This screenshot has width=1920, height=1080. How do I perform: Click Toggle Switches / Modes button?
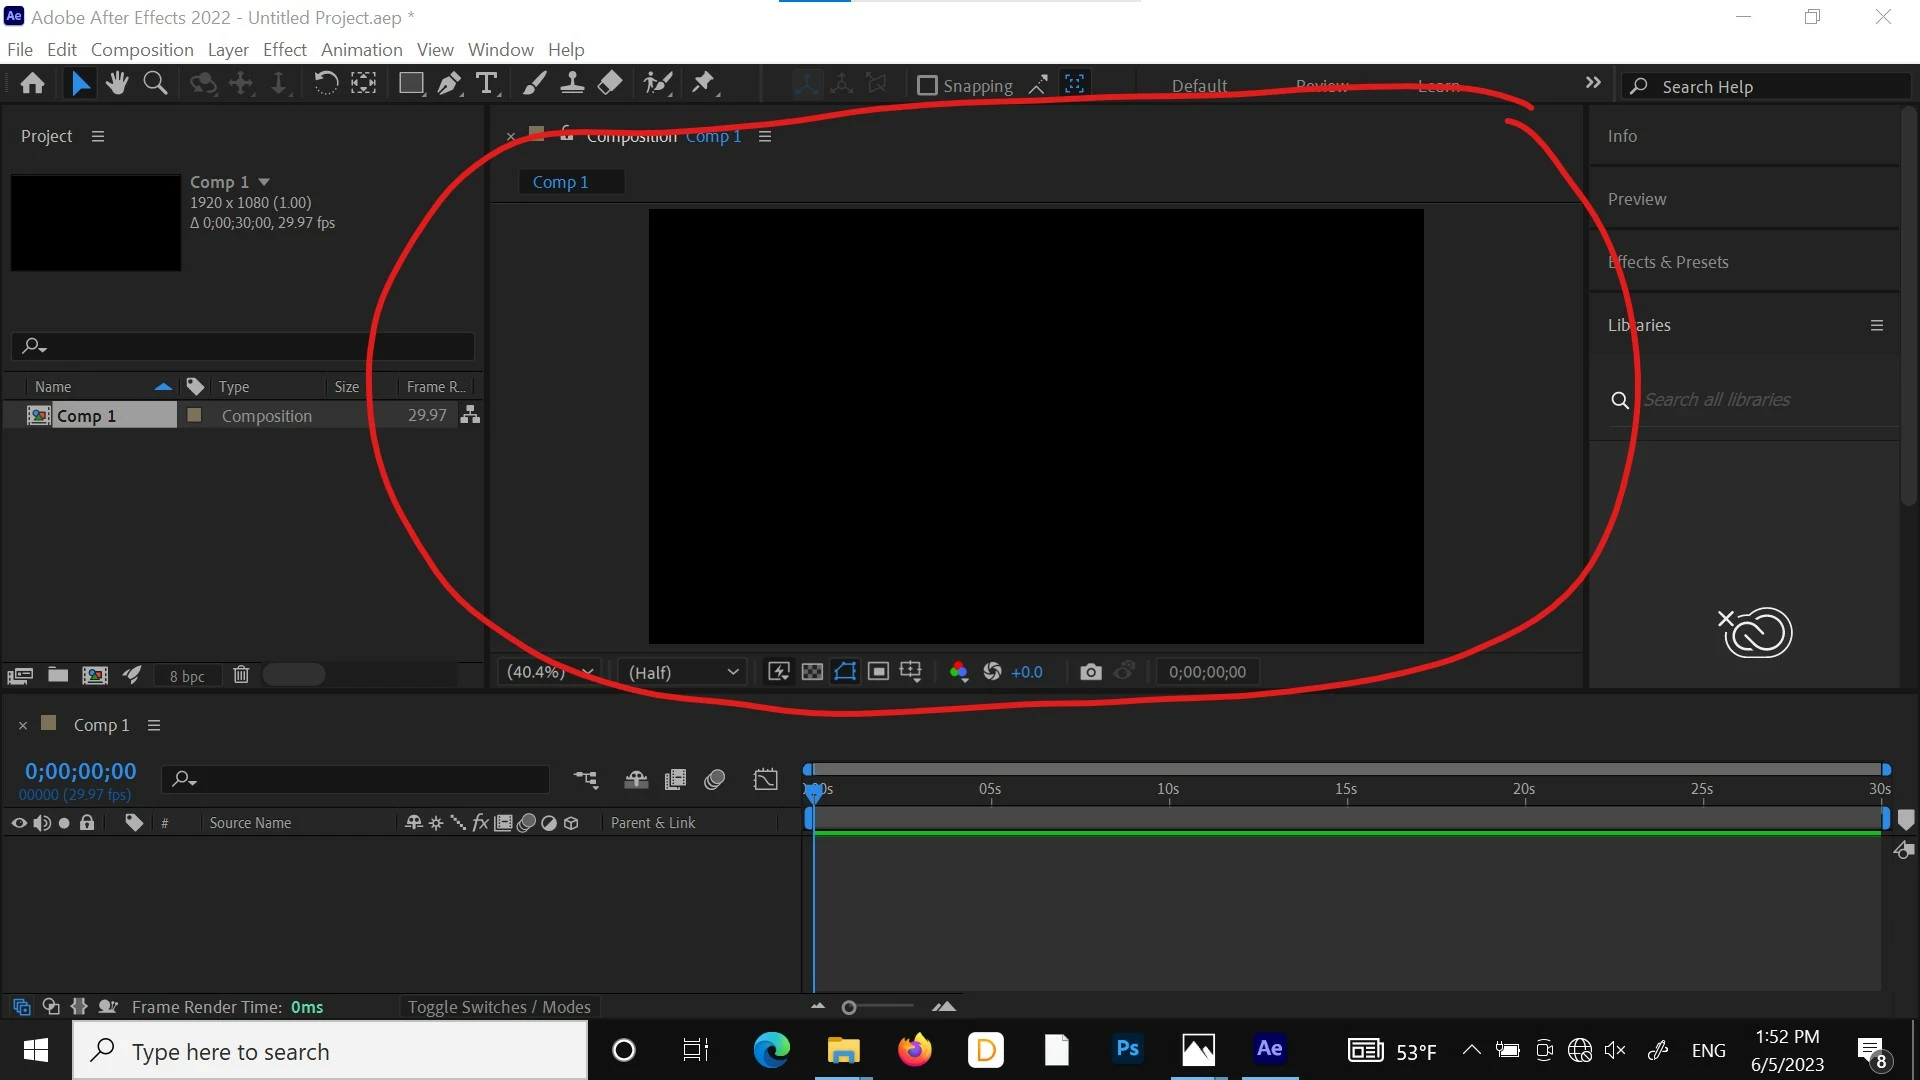point(499,1007)
